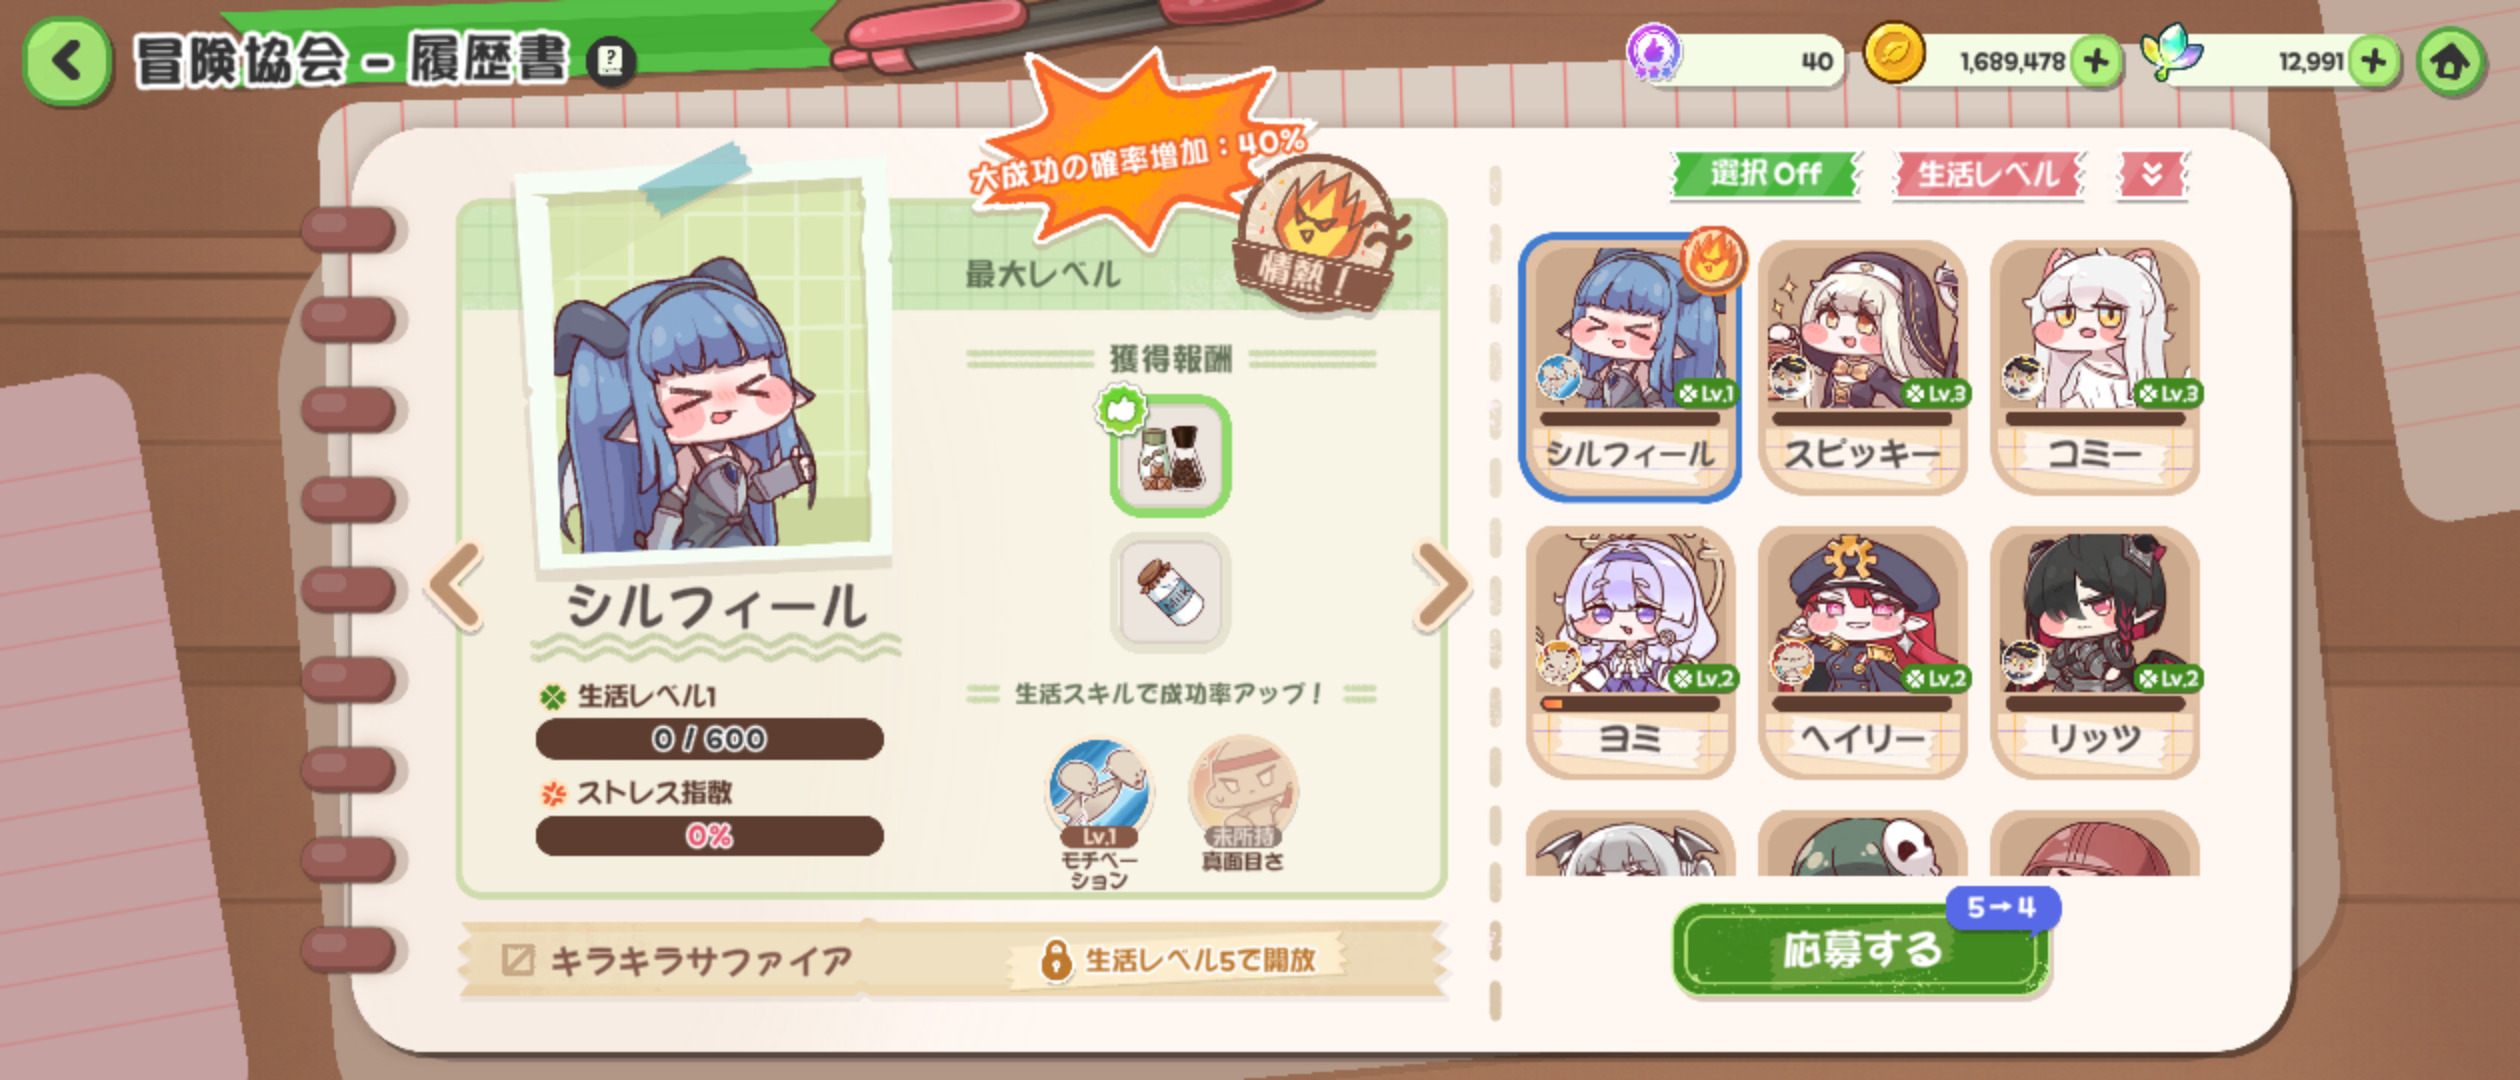2520x1080 pixels.
Task: Add gold coins with the plus button
Action: [x=2096, y=62]
